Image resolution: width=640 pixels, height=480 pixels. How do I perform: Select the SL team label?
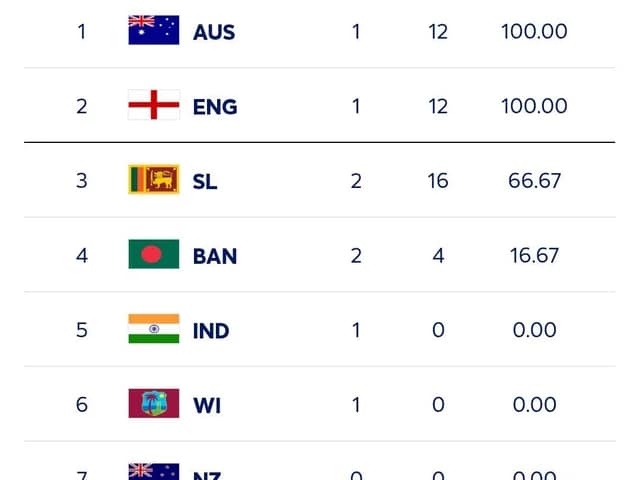coord(205,181)
